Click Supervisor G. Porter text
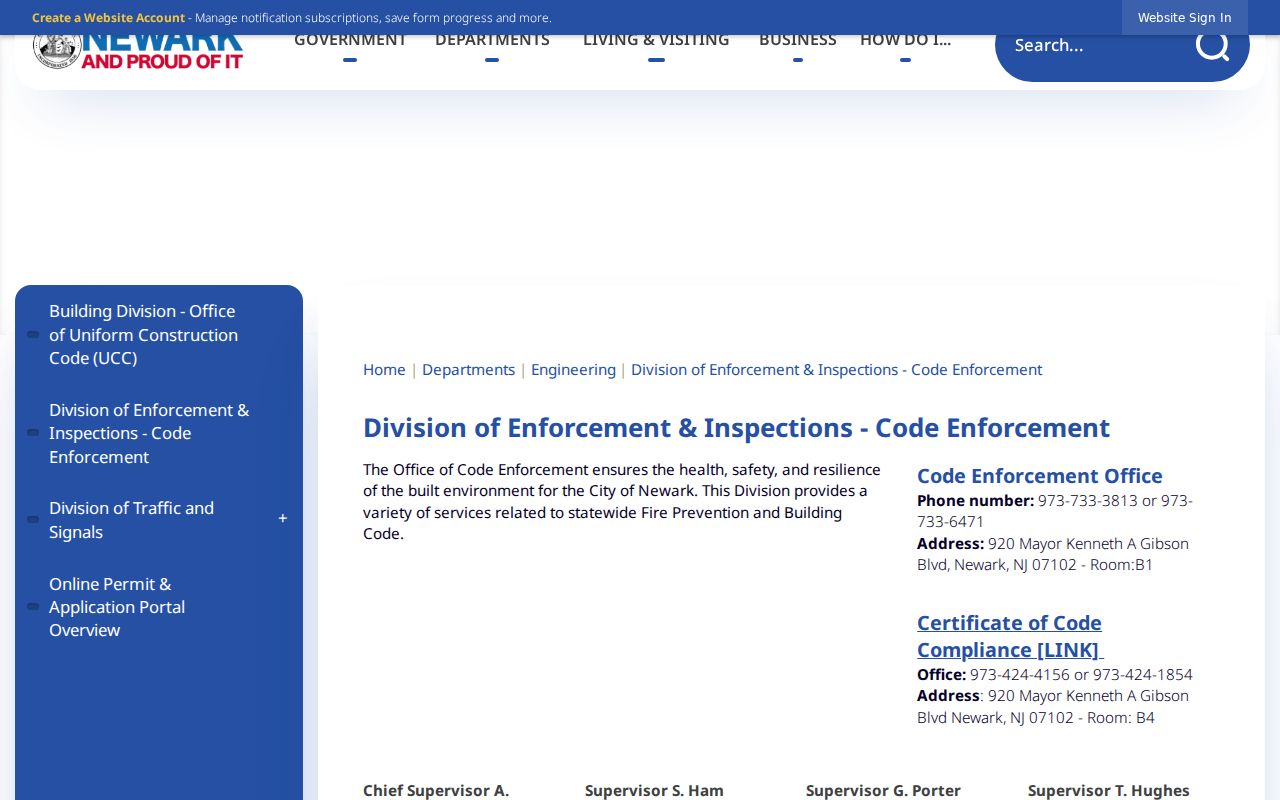Image resolution: width=1280 pixels, height=800 pixels. [x=883, y=790]
